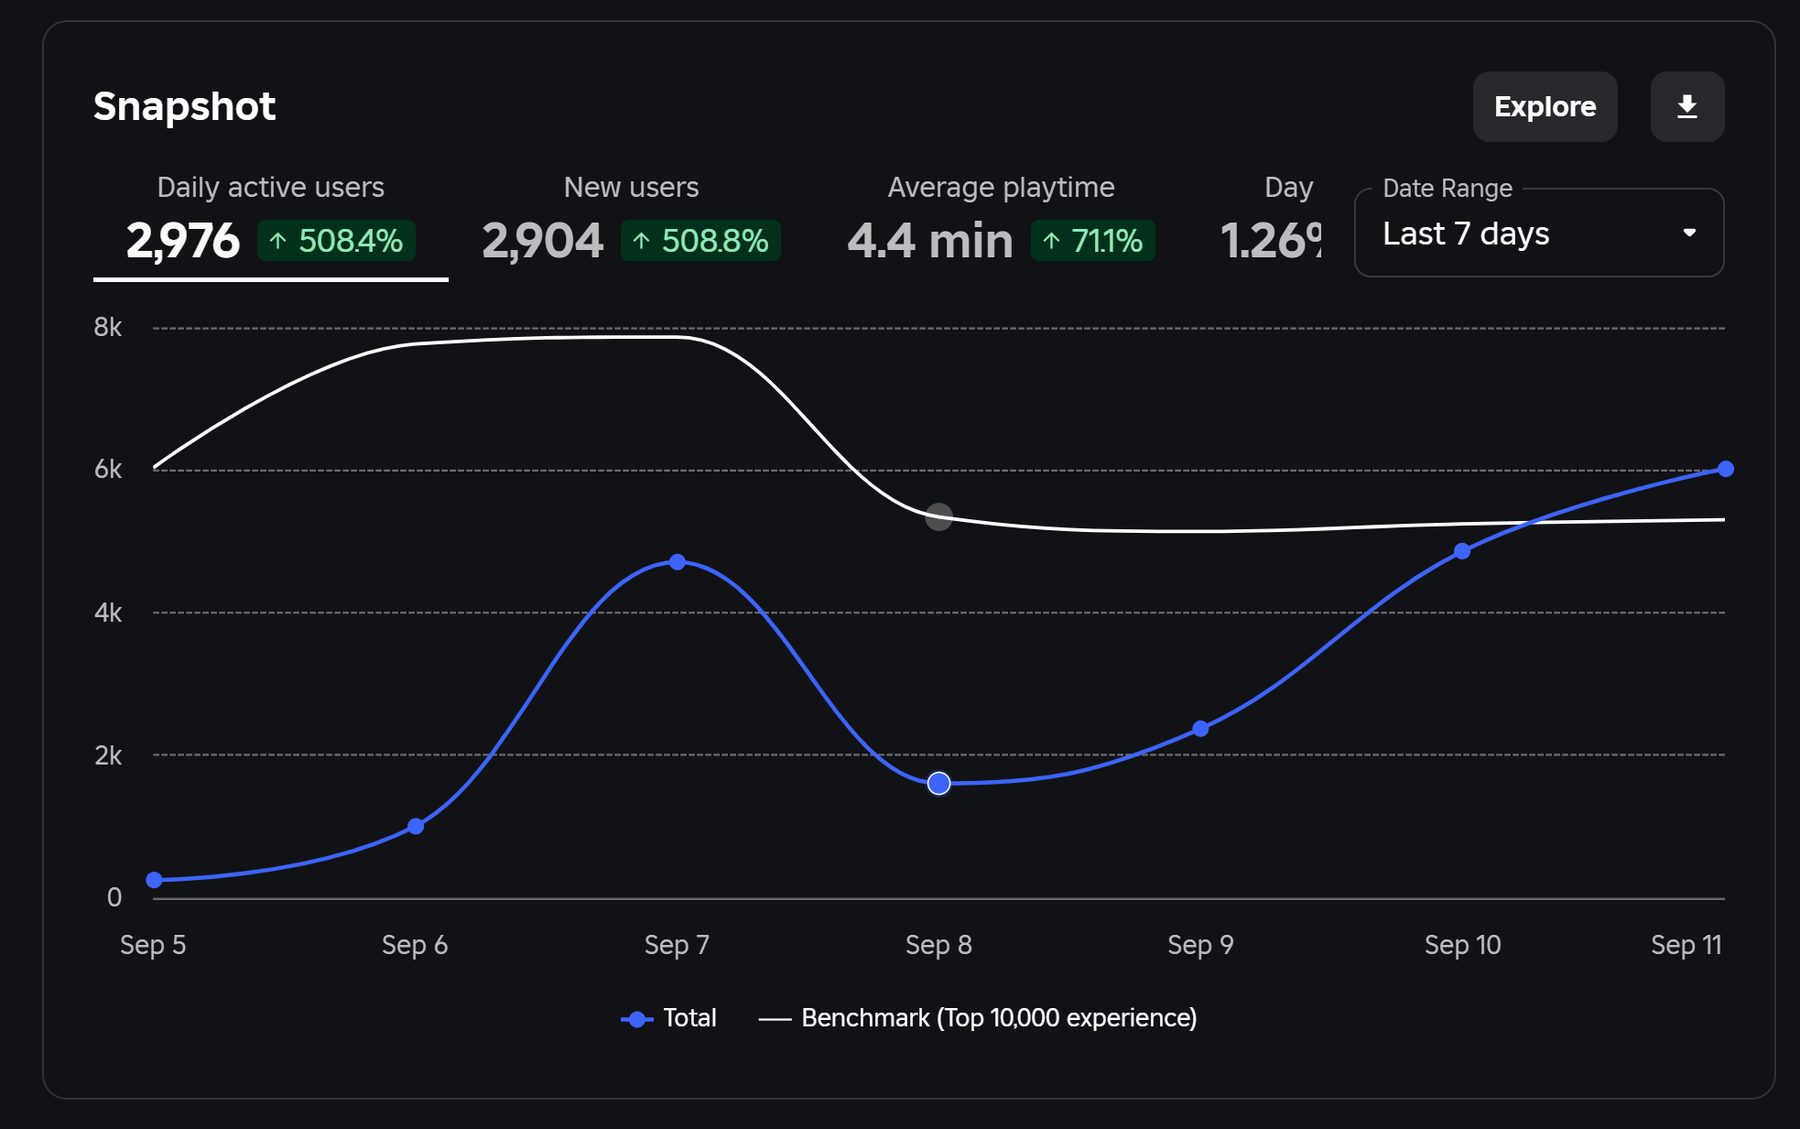
Task: Click the Sep 7 peak data point
Action: (x=677, y=562)
